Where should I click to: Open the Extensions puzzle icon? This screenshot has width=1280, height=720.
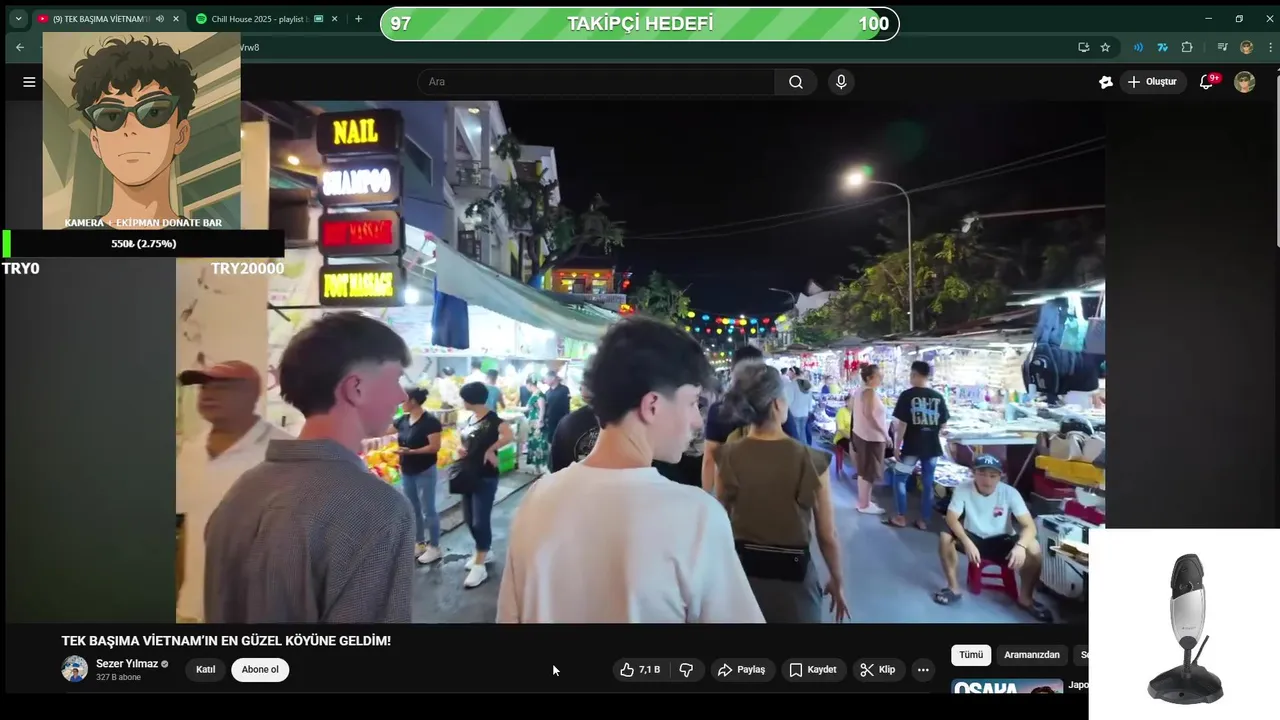[x=1187, y=47]
